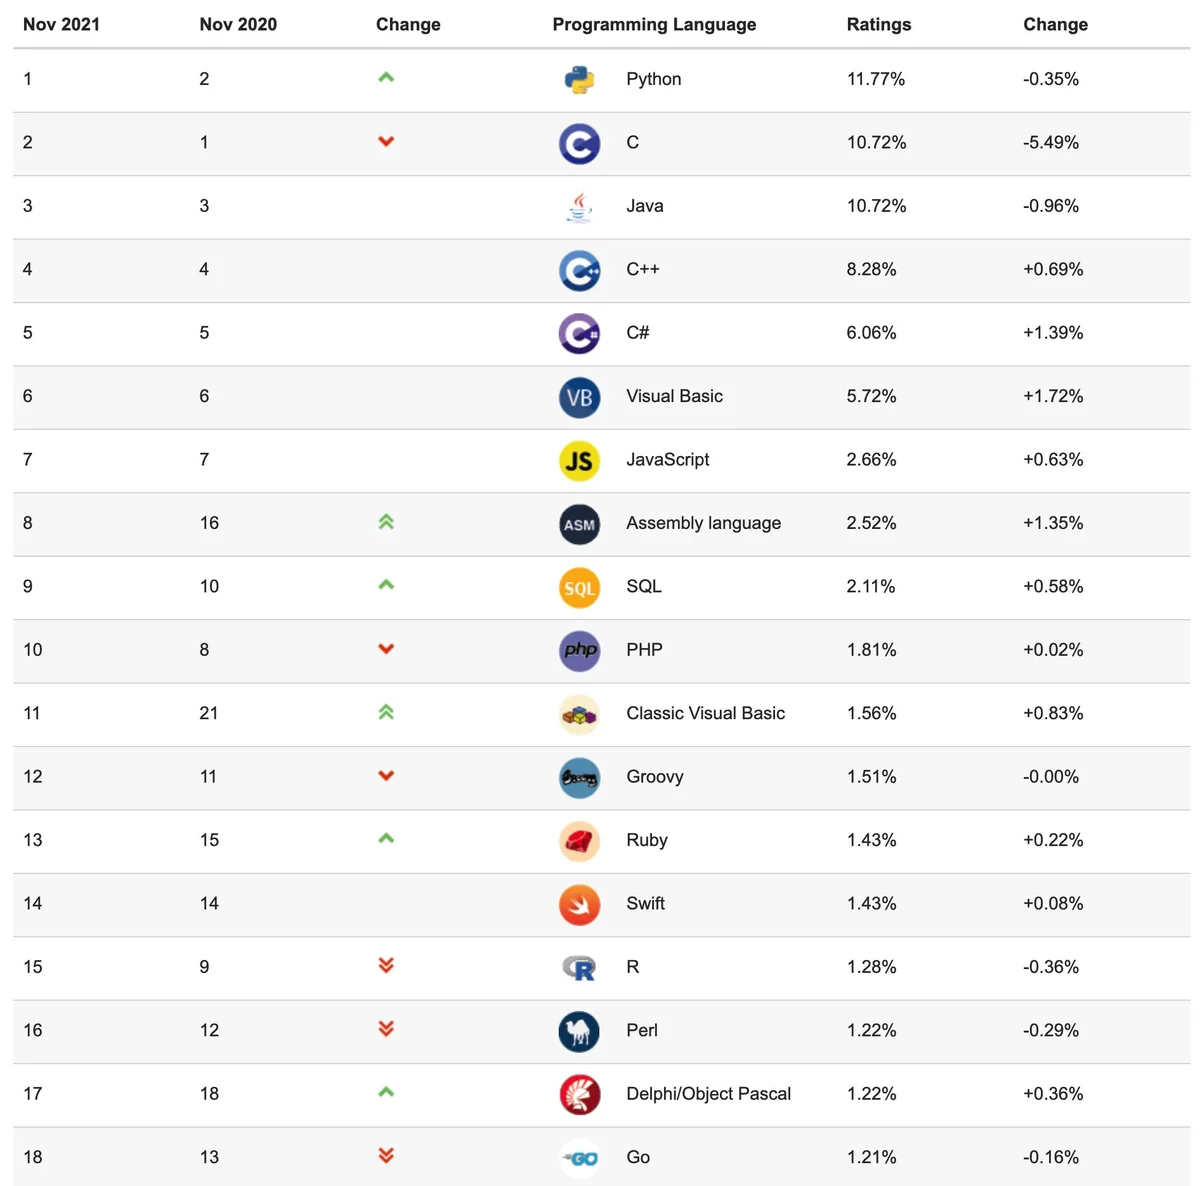
Task: Click the Java coffee cup icon
Action: pos(579,207)
